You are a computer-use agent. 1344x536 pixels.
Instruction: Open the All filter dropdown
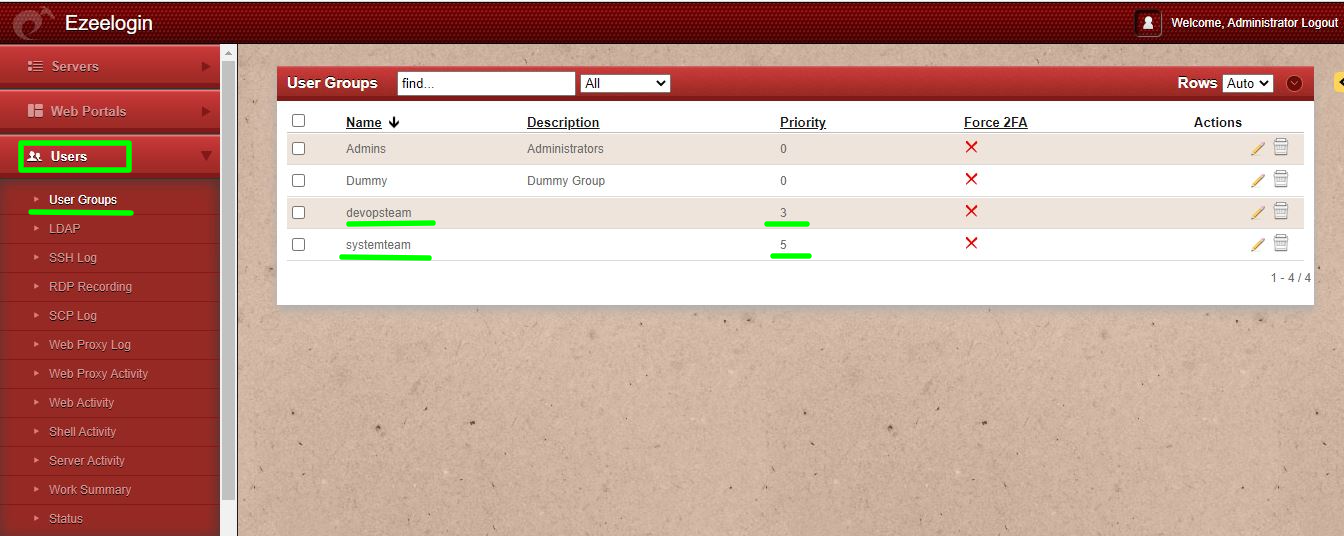click(625, 83)
